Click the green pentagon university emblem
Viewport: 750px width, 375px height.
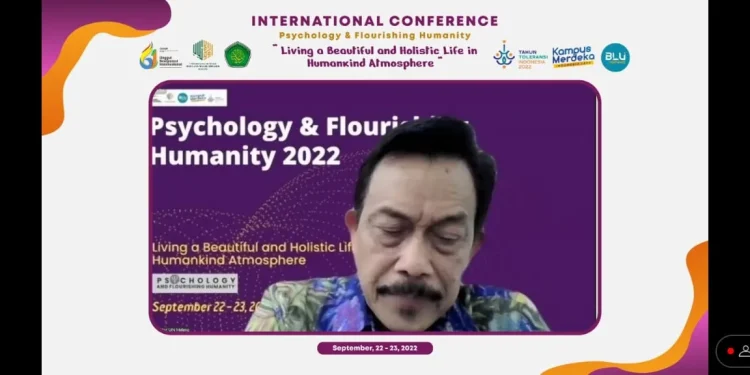pos(238,55)
